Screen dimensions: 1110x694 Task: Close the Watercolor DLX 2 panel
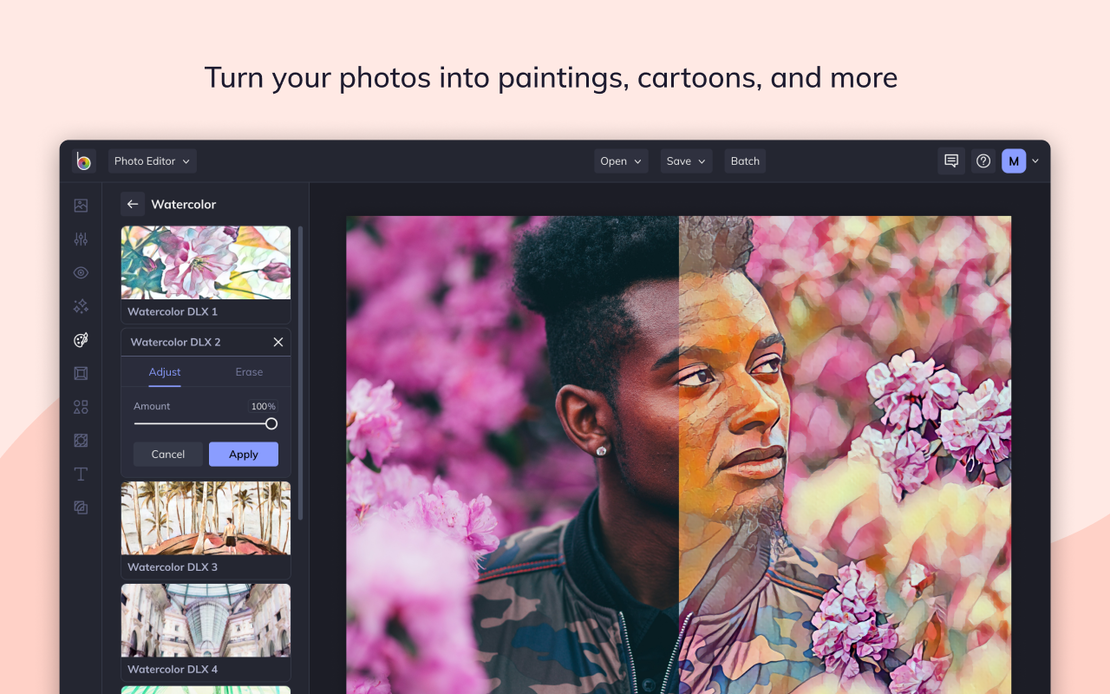tap(278, 342)
